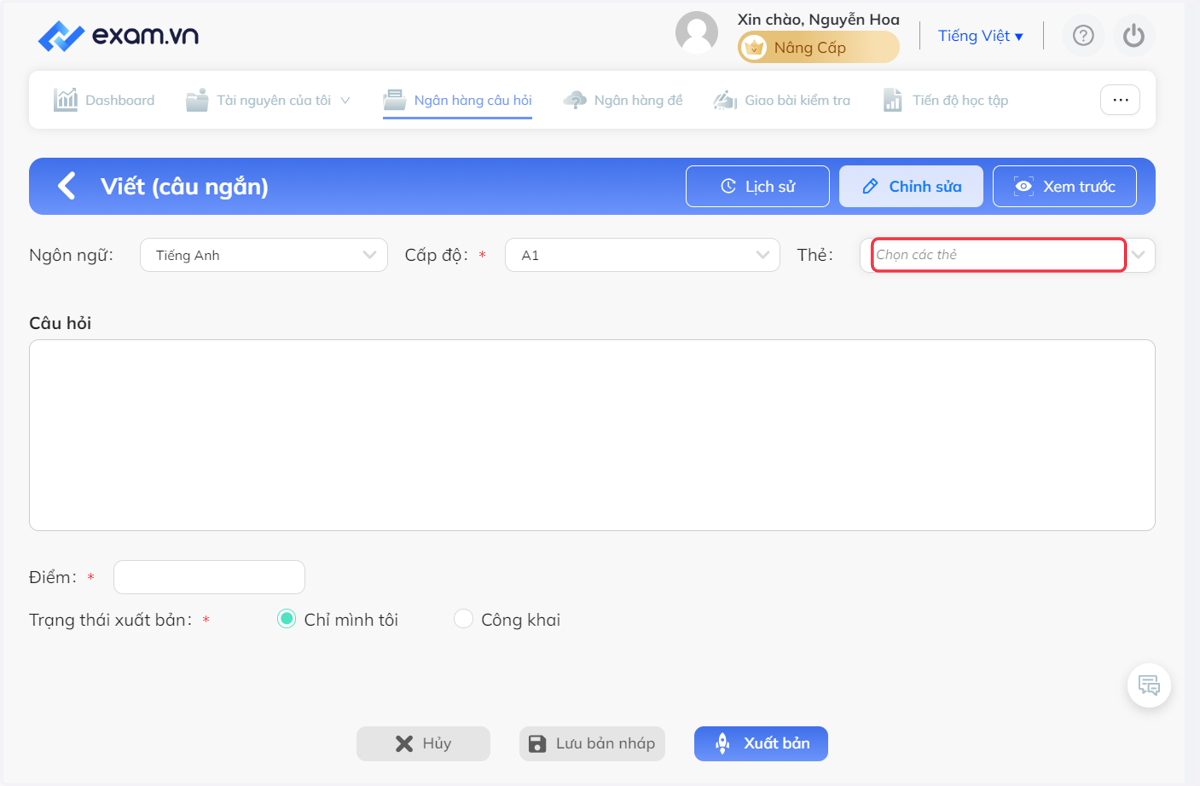The width and height of the screenshot is (1200, 786).
Task: Click the crown icon on Nâng Cấp
Action: (755, 47)
